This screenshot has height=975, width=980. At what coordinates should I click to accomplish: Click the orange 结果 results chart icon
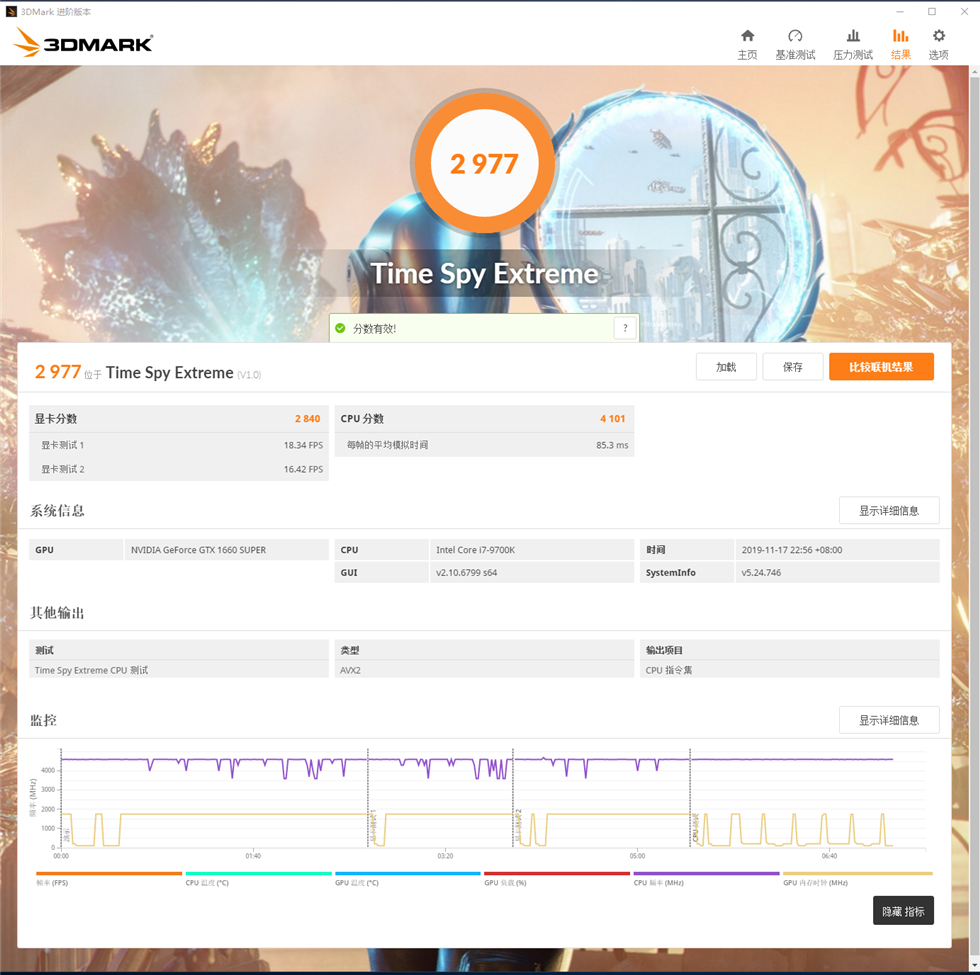coord(899,43)
